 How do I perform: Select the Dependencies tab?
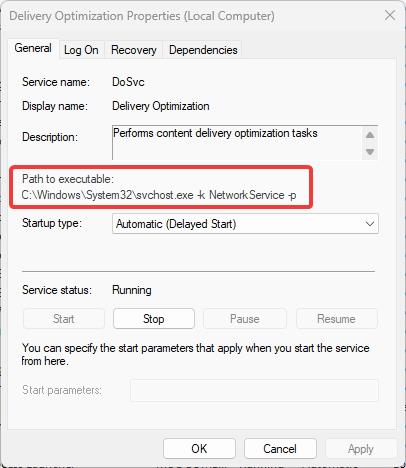point(203,50)
